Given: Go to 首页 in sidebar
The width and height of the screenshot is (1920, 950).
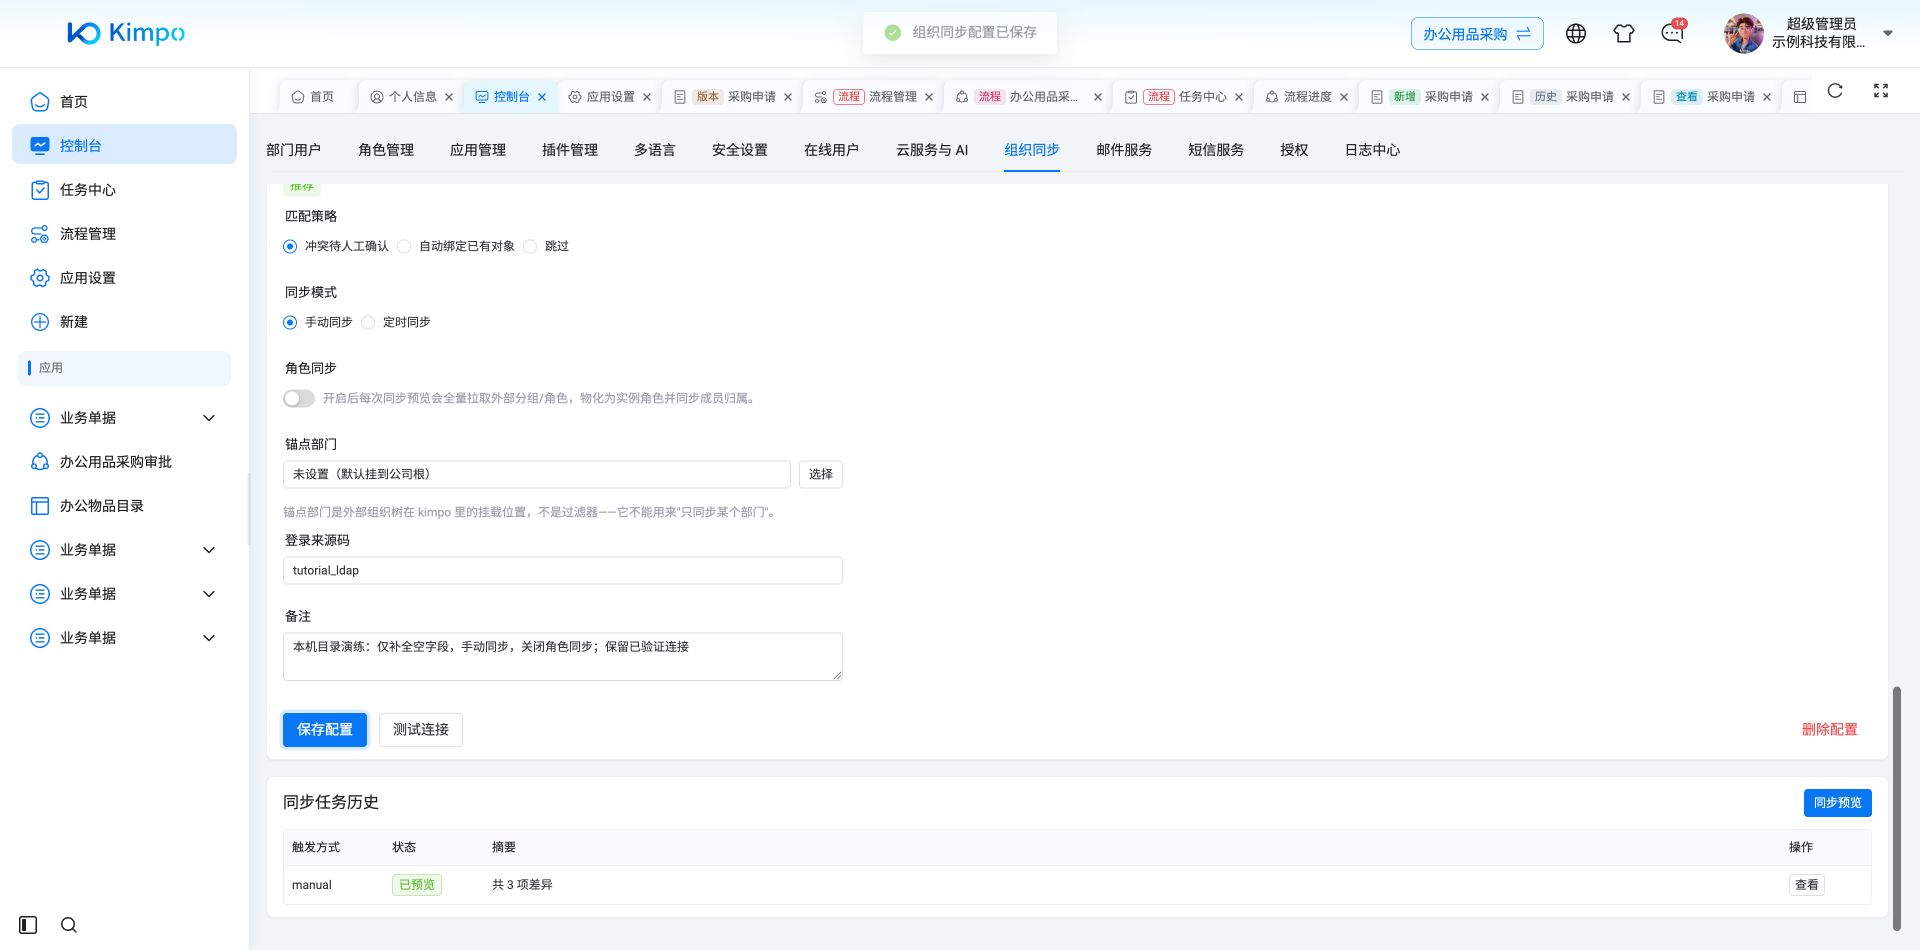Looking at the screenshot, I should point(124,101).
